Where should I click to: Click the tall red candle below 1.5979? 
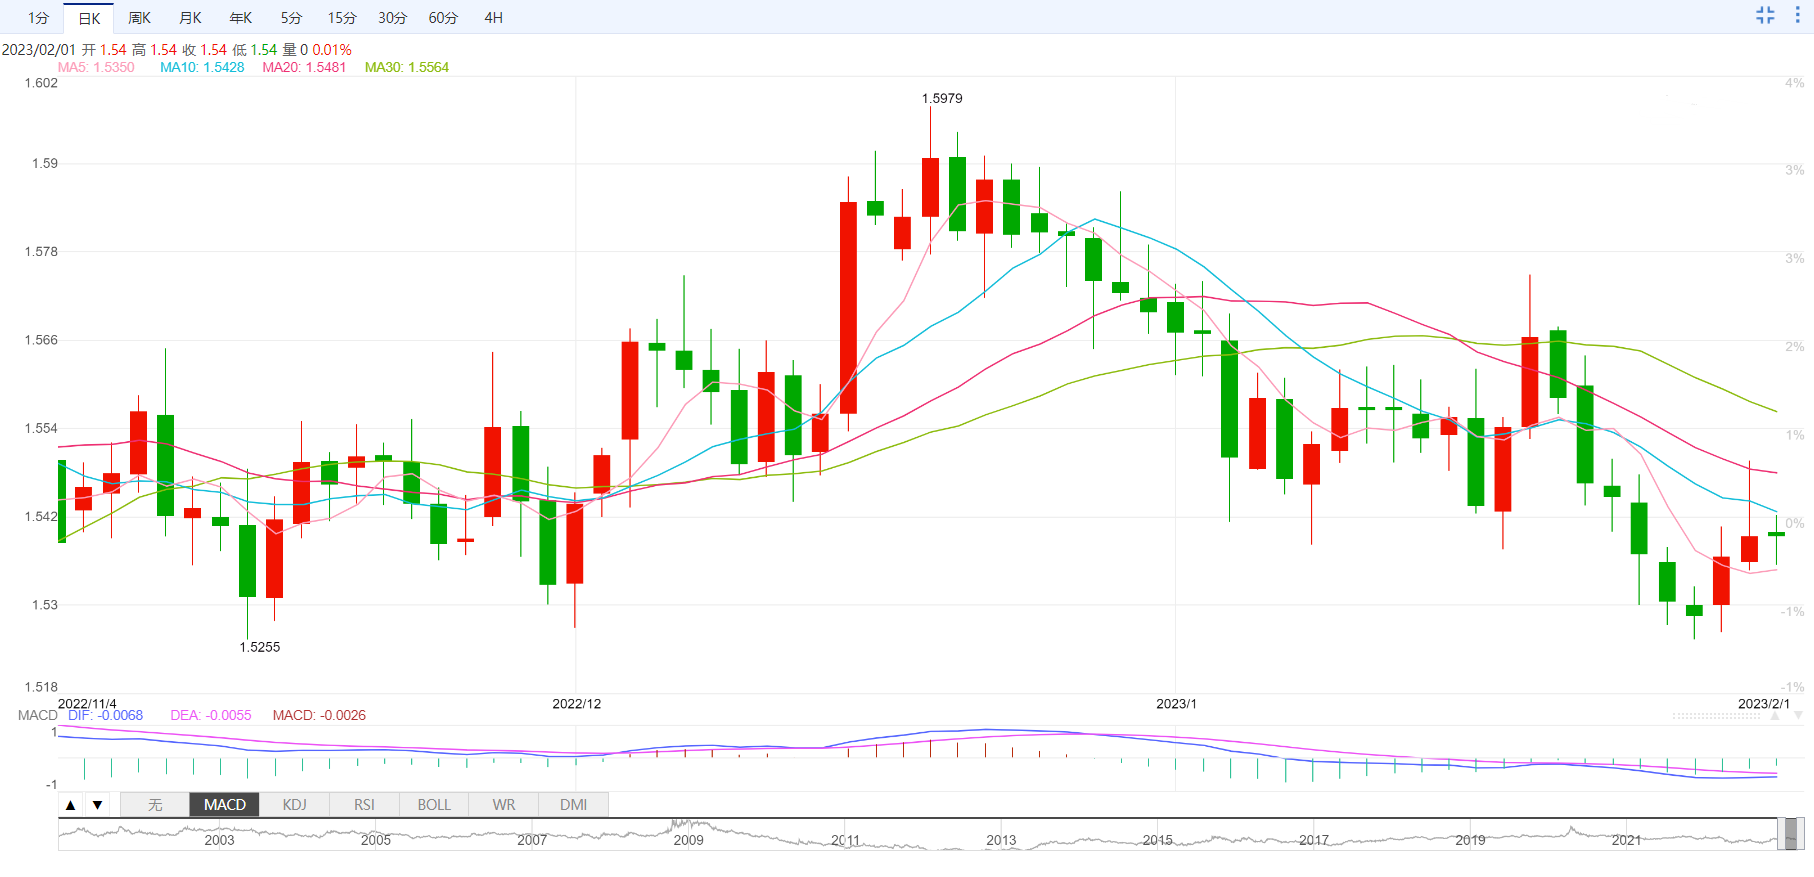(x=930, y=187)
